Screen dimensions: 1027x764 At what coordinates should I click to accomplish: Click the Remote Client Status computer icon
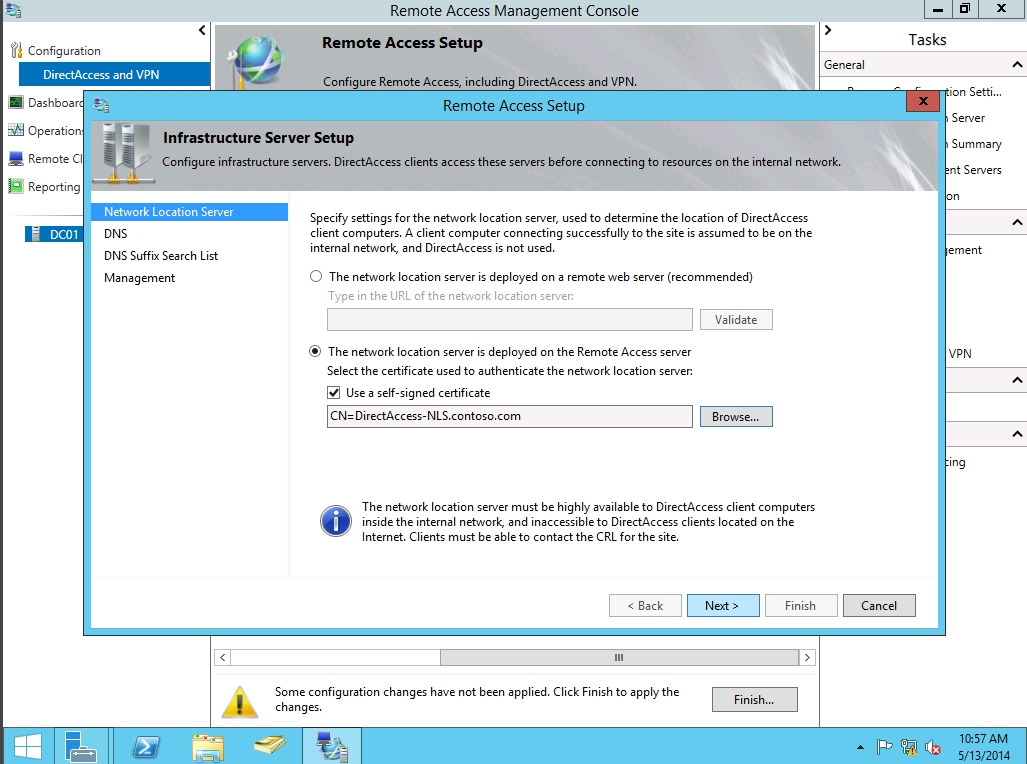[16, 159]
